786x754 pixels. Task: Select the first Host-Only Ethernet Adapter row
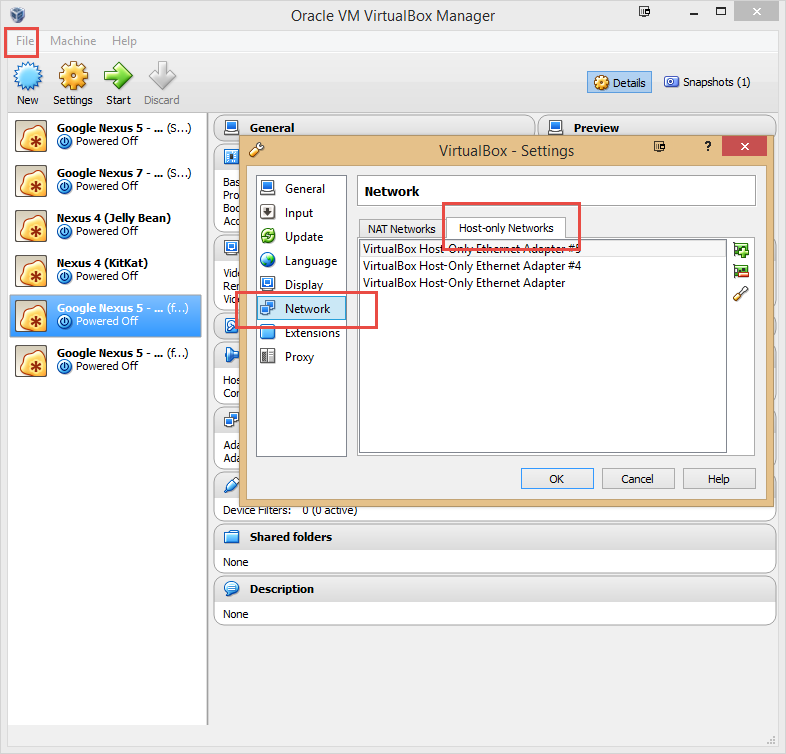coord(542,249)
